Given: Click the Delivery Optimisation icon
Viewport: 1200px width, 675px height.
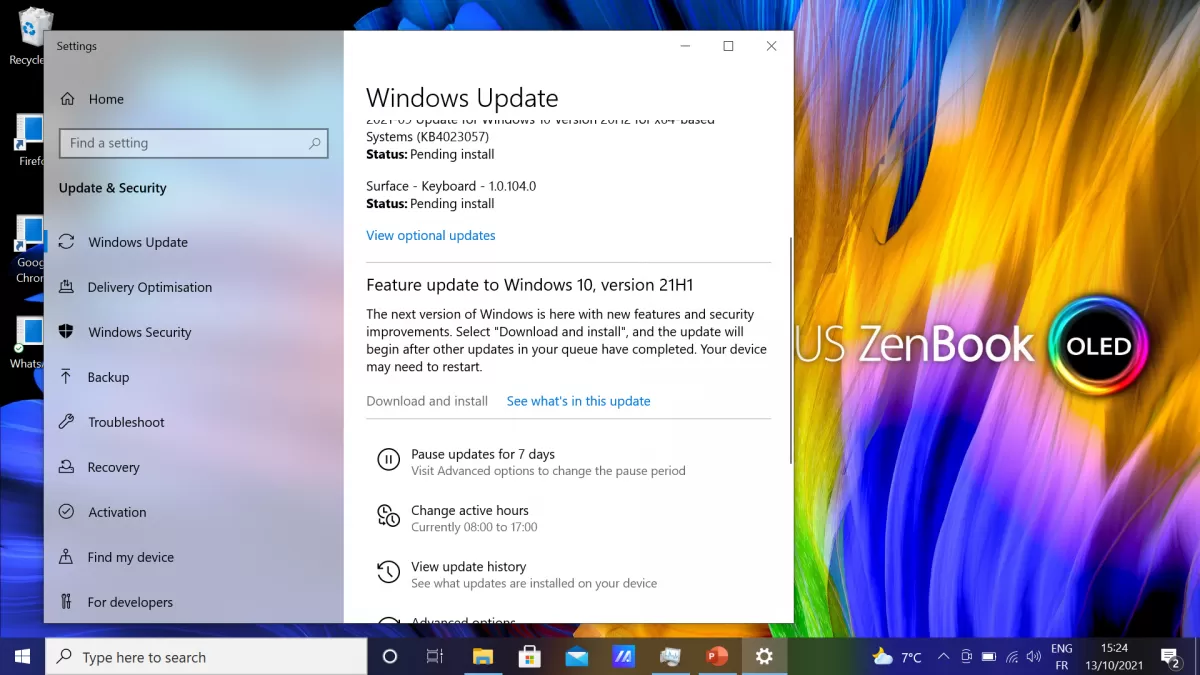Looking at the screenshot, I should click(67, 286).
